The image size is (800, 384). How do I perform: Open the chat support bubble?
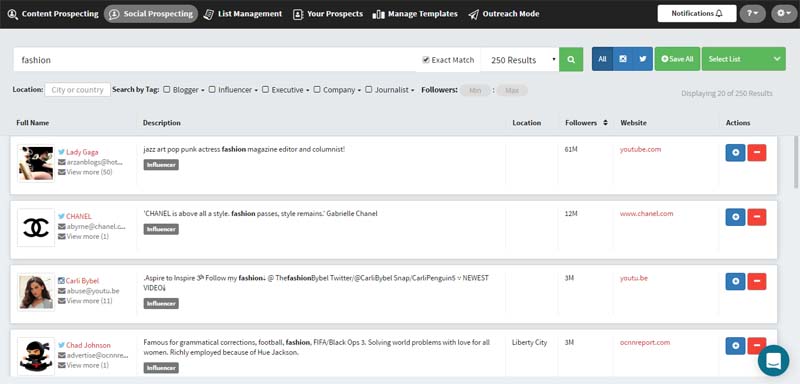coord(773,361)
